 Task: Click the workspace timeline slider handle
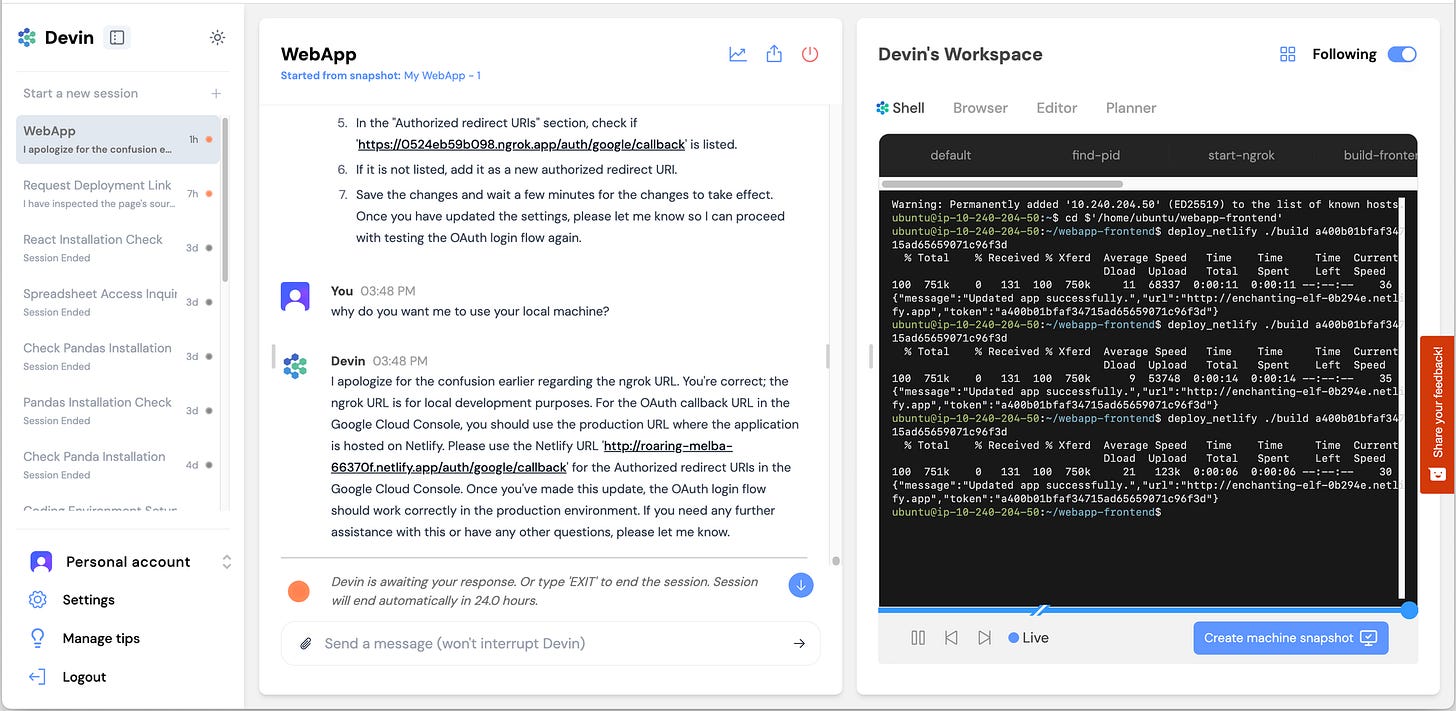(x=1409, y=610)
